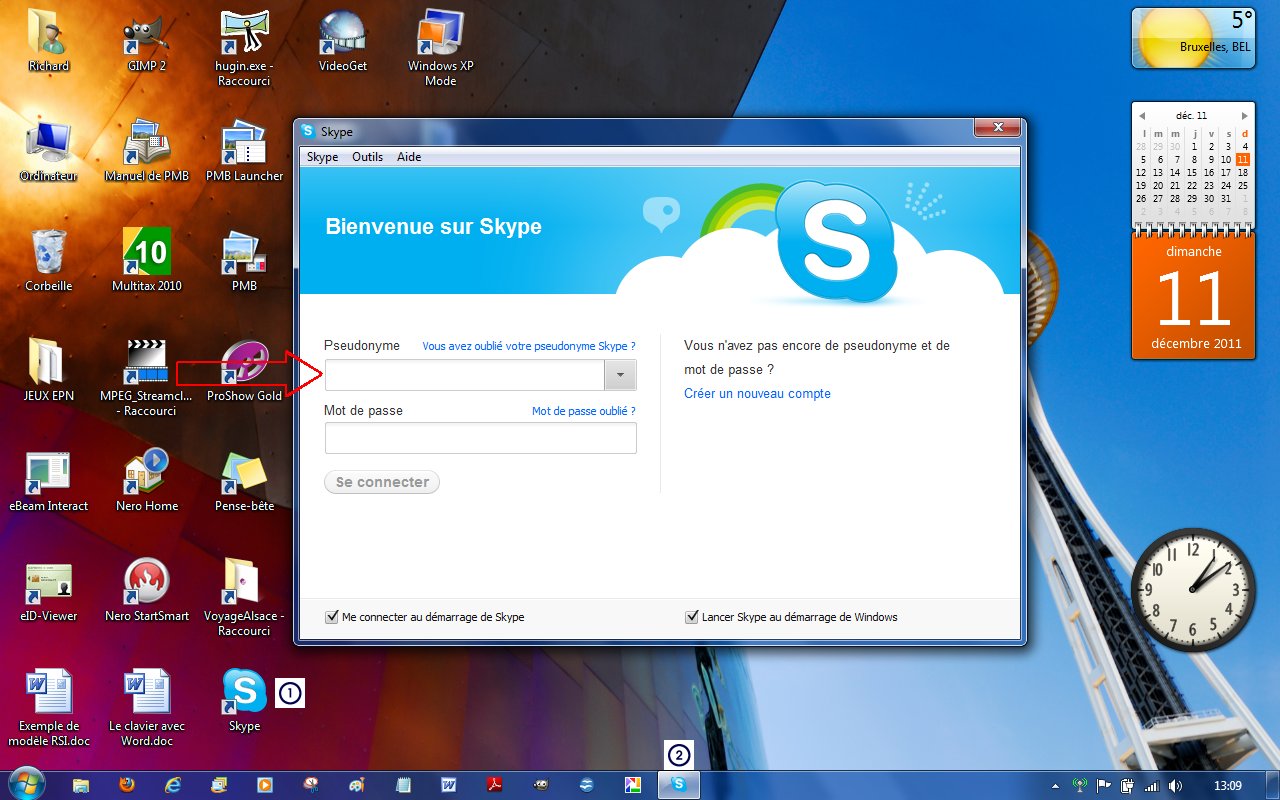1280x800 pixels.
Task: Expand the Pseudonyme dropdown arrow
Action: point(620,375)
